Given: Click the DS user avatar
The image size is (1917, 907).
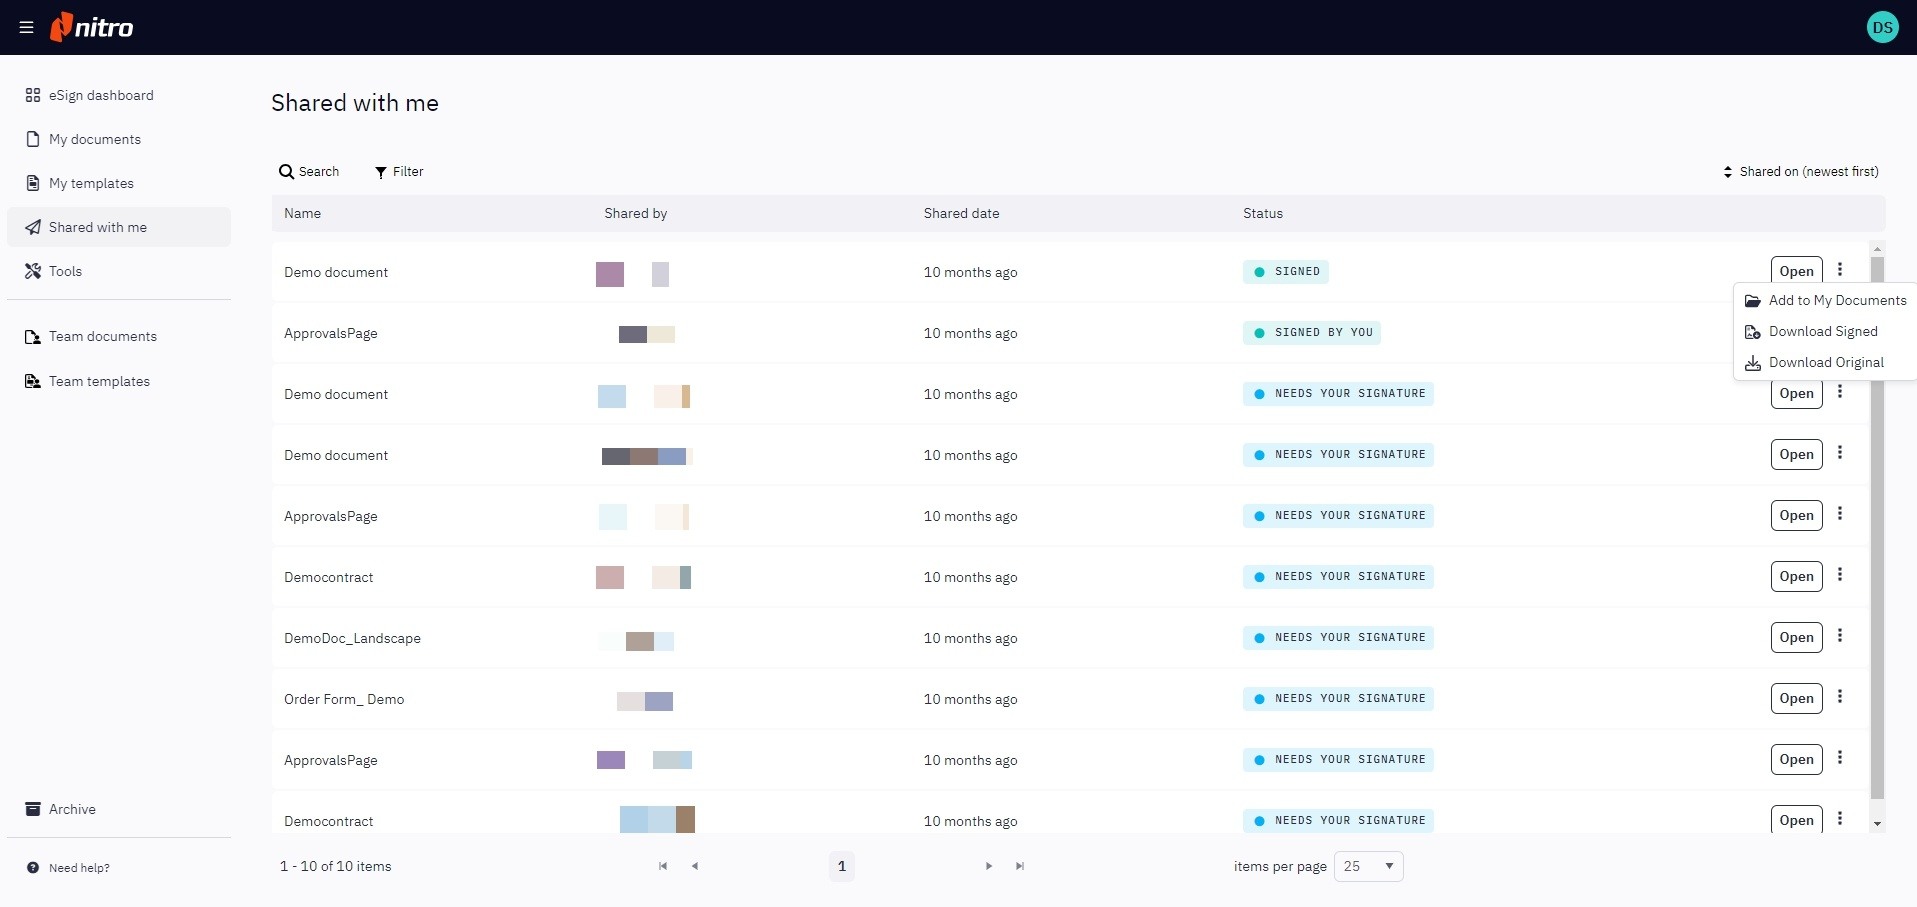Looking at the screenshot, I should [1882, 28].
